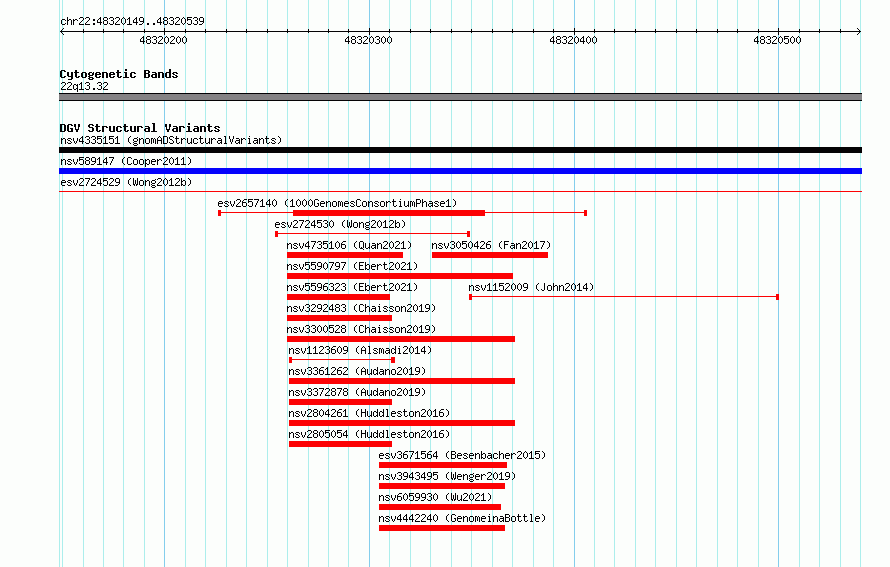Open the nsv2804261 Huddleston2016 label

pyautogui.click(x=369, y=413)
